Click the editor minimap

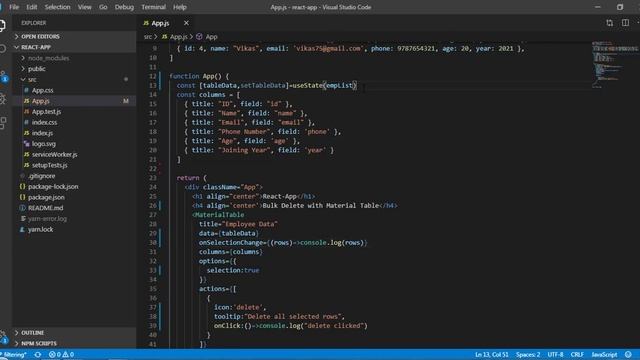(x=616, y=65)
